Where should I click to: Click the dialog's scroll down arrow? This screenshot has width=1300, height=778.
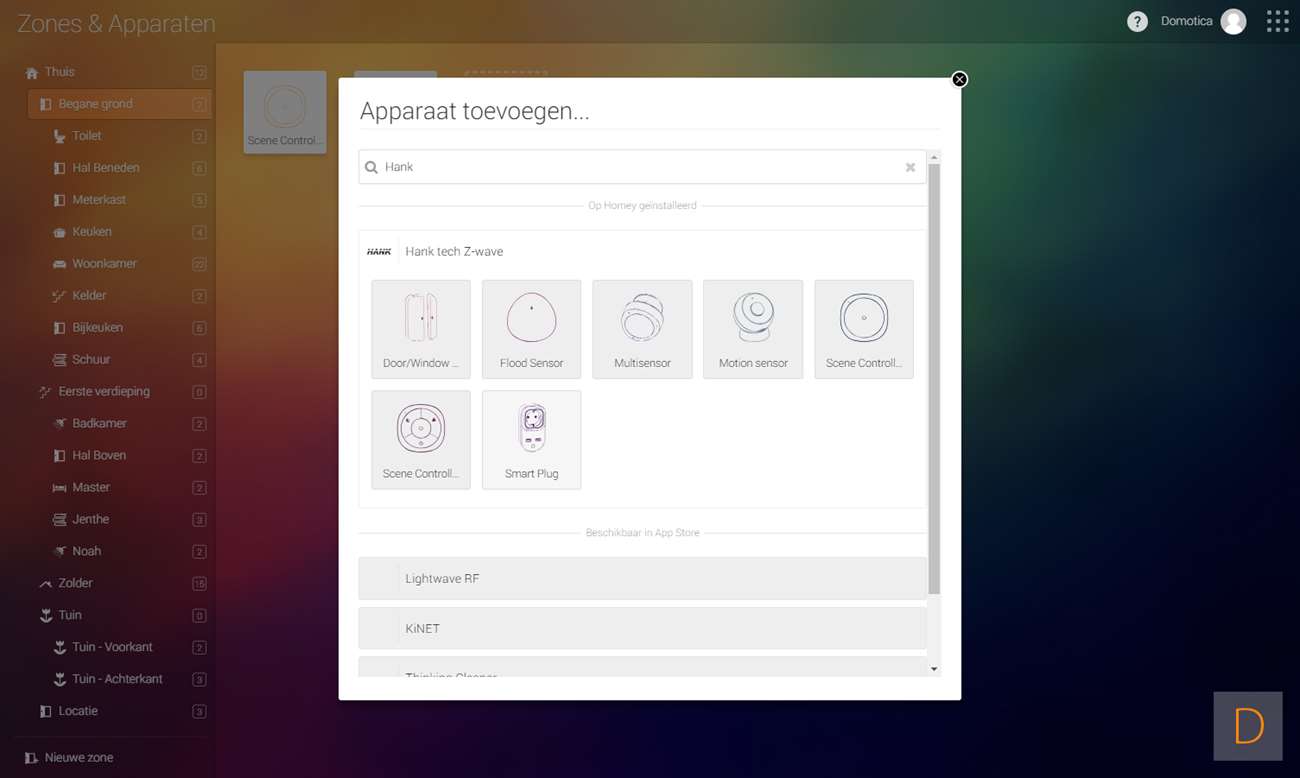(934, 669)
